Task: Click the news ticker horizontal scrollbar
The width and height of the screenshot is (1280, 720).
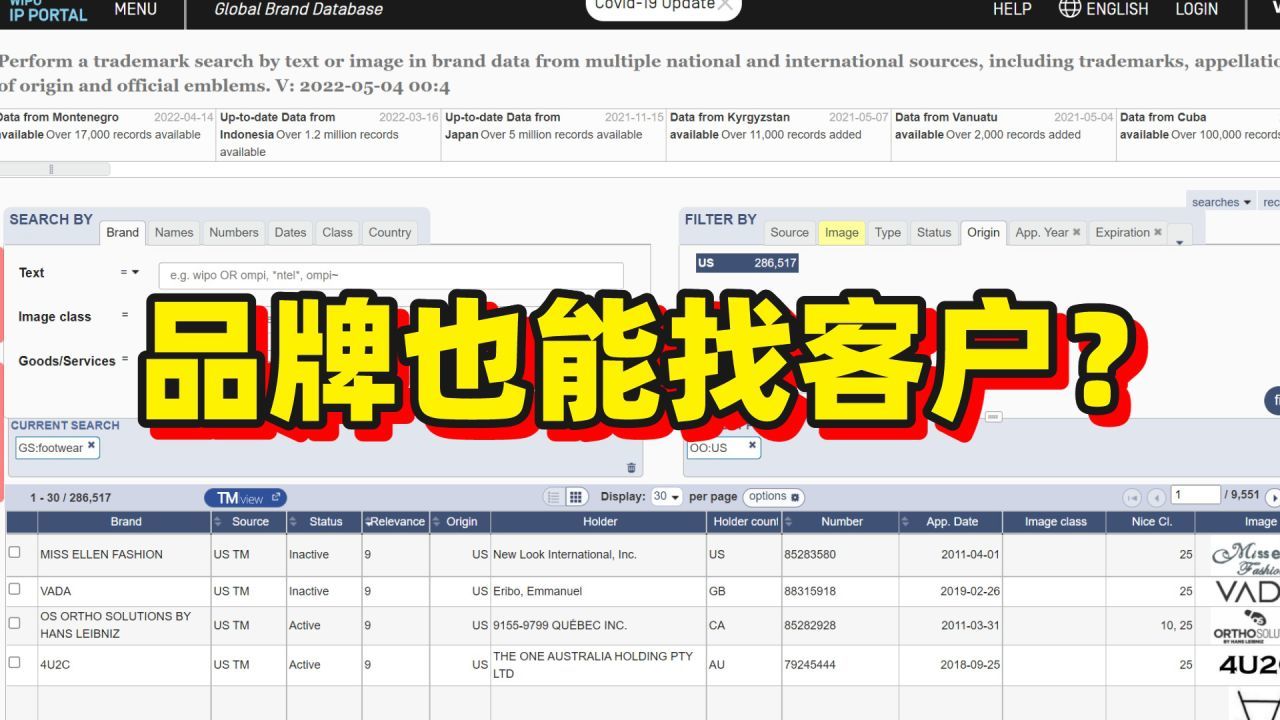Action: point(55,169)
